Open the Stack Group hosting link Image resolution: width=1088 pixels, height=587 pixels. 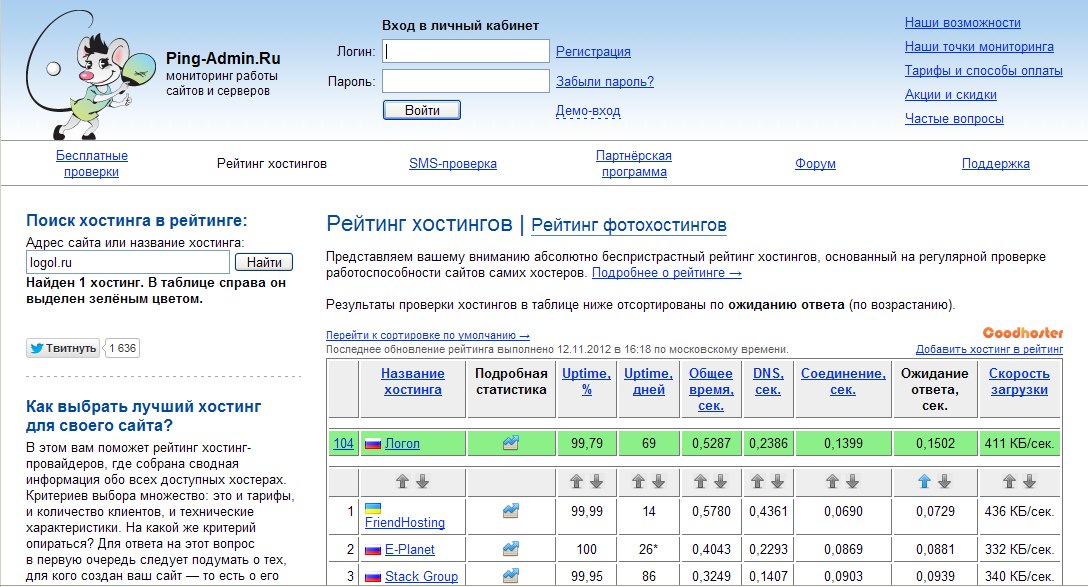[421, 576]
